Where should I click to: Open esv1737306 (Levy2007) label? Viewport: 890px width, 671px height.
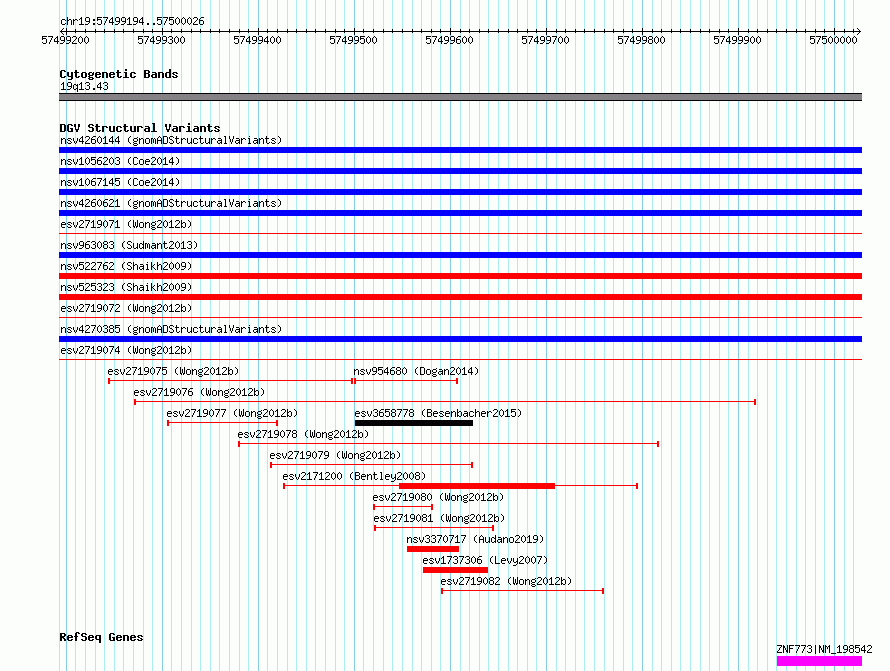[x=485, y=560]
